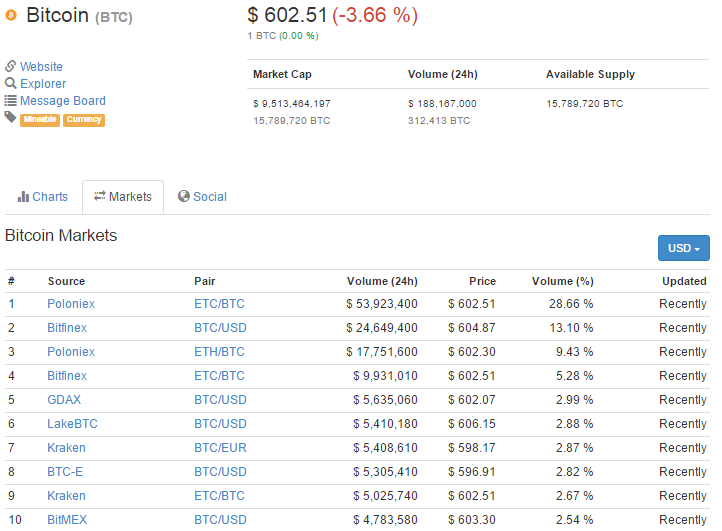This screenshot has width=722, height=531.
Task: Click the 28.66 % volume share cell
Action: (571, 304)
